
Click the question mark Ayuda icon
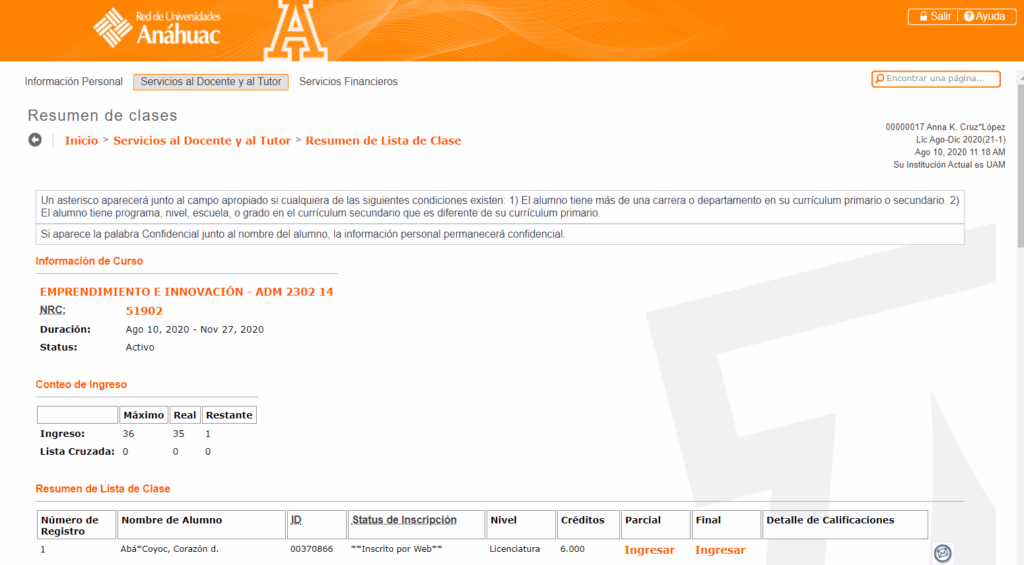click(968, 17)
